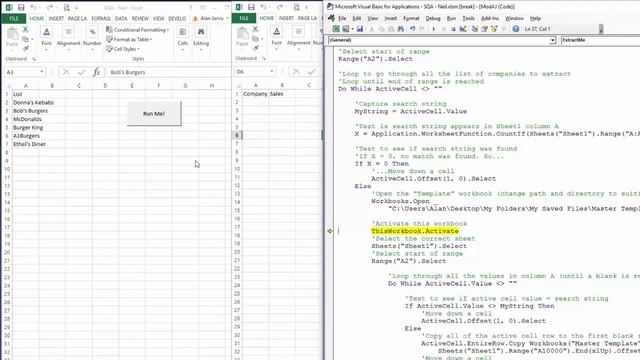
Task: Click Insert UserForm icon in VBA toolbar
Action: coord(346,29)
